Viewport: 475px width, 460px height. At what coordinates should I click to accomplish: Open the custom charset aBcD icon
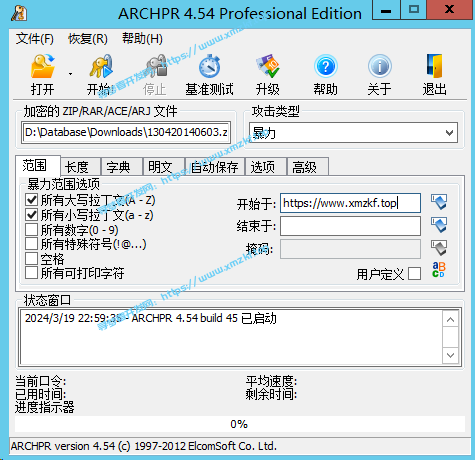pos(439,270)
